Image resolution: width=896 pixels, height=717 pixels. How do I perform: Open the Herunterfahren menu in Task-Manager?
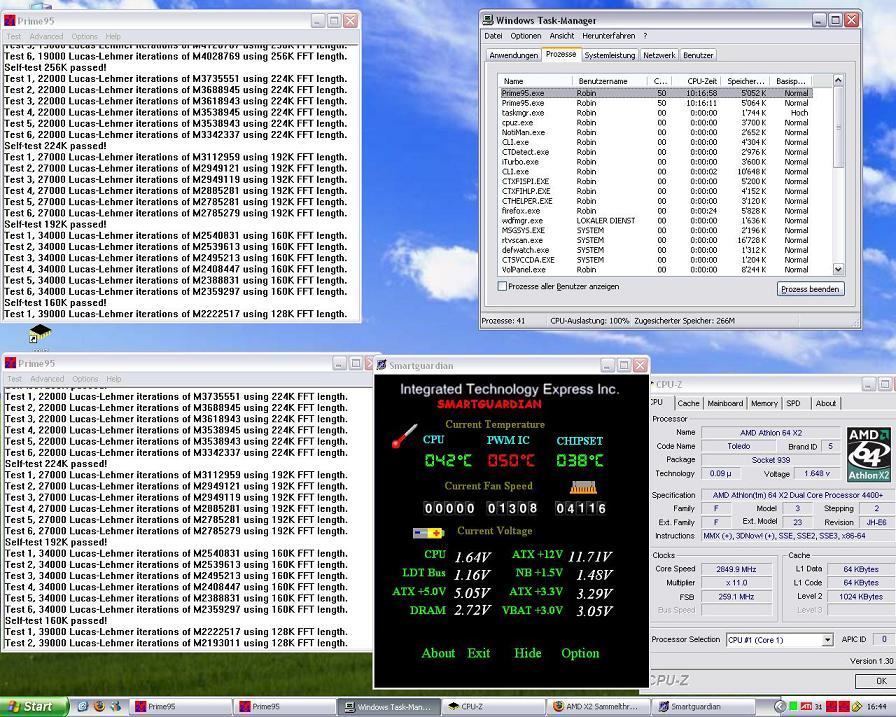[x=609, y=35]
